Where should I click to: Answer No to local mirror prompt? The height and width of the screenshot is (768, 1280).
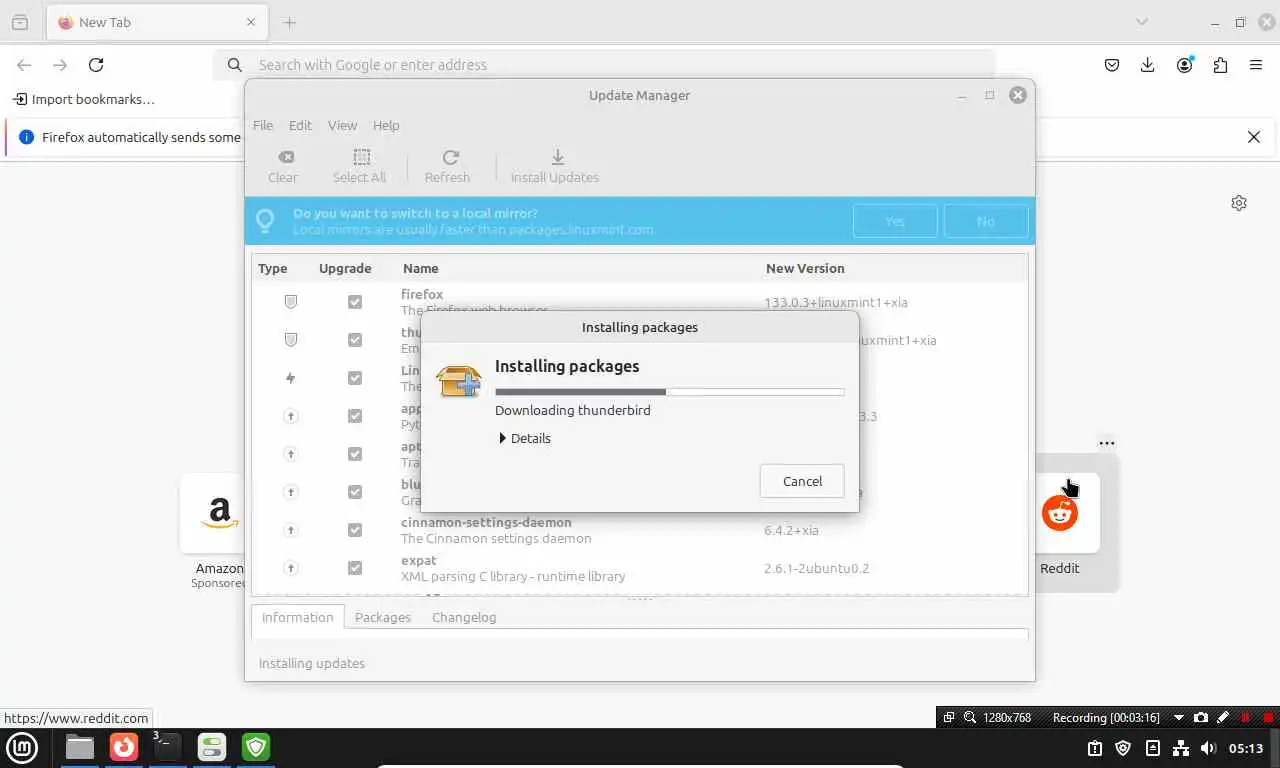[986, 221]
